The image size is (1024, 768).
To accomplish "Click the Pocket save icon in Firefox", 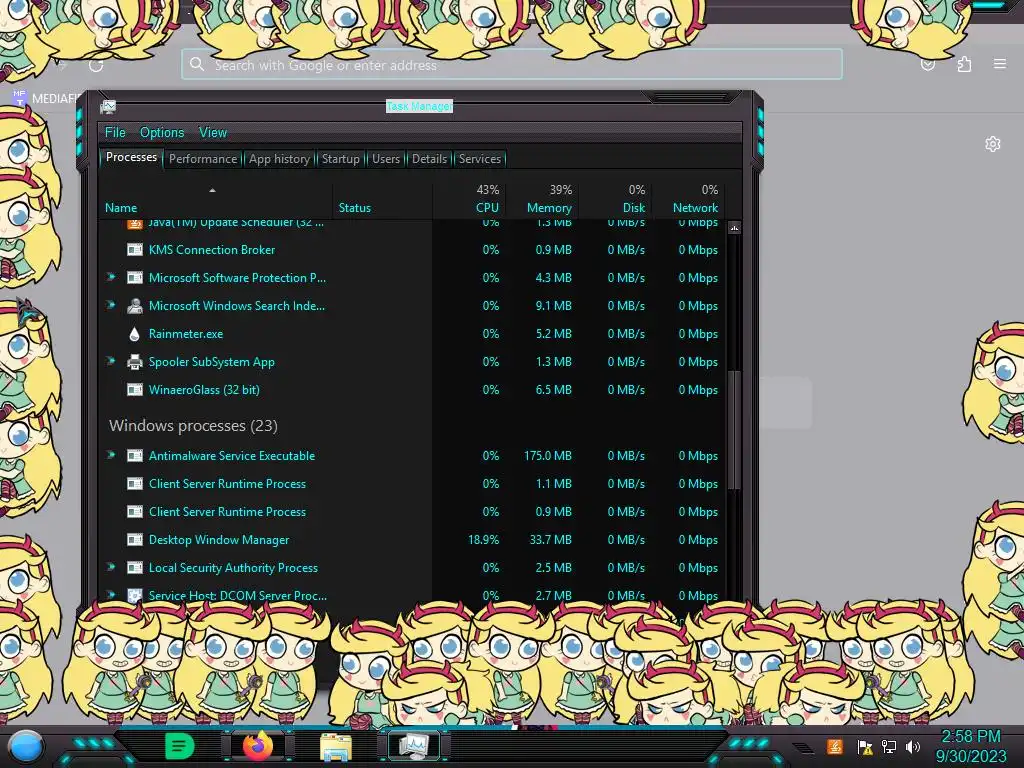I will click(x=928, y=64).
